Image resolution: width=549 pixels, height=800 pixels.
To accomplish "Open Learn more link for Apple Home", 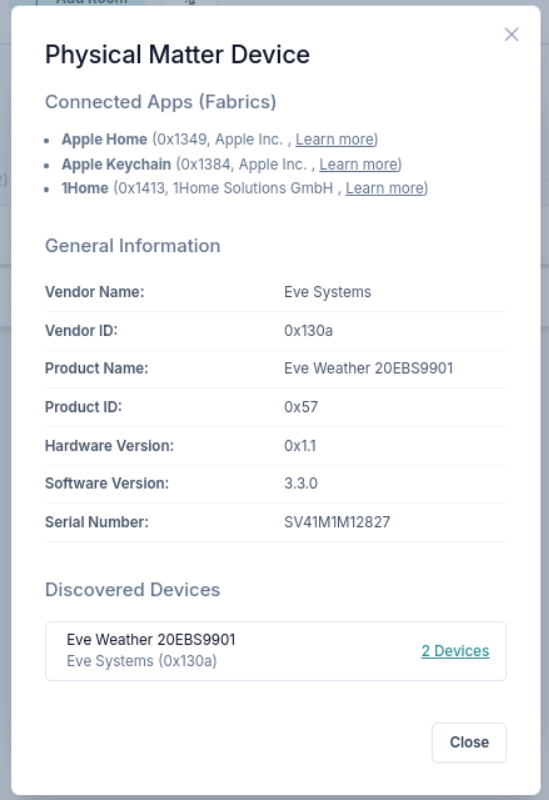I will point(335,139).
